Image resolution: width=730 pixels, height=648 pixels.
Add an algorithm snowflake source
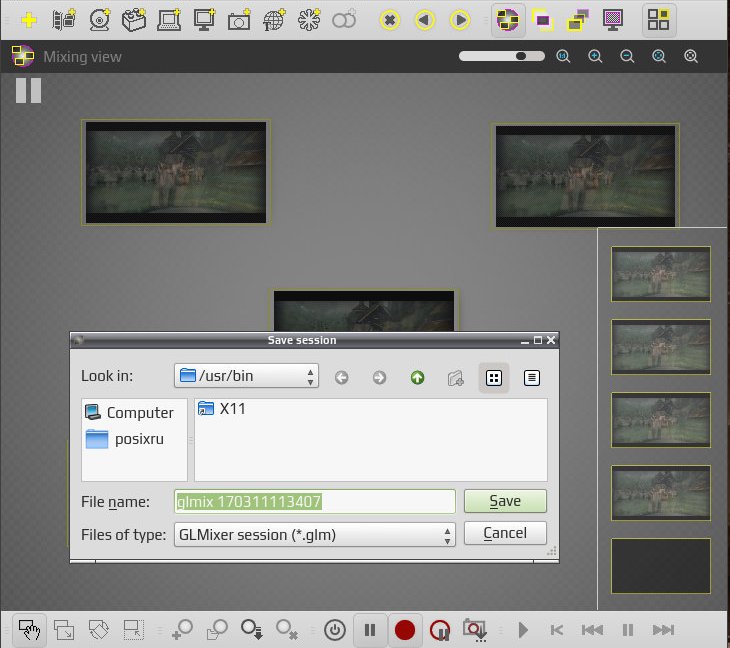309,20
